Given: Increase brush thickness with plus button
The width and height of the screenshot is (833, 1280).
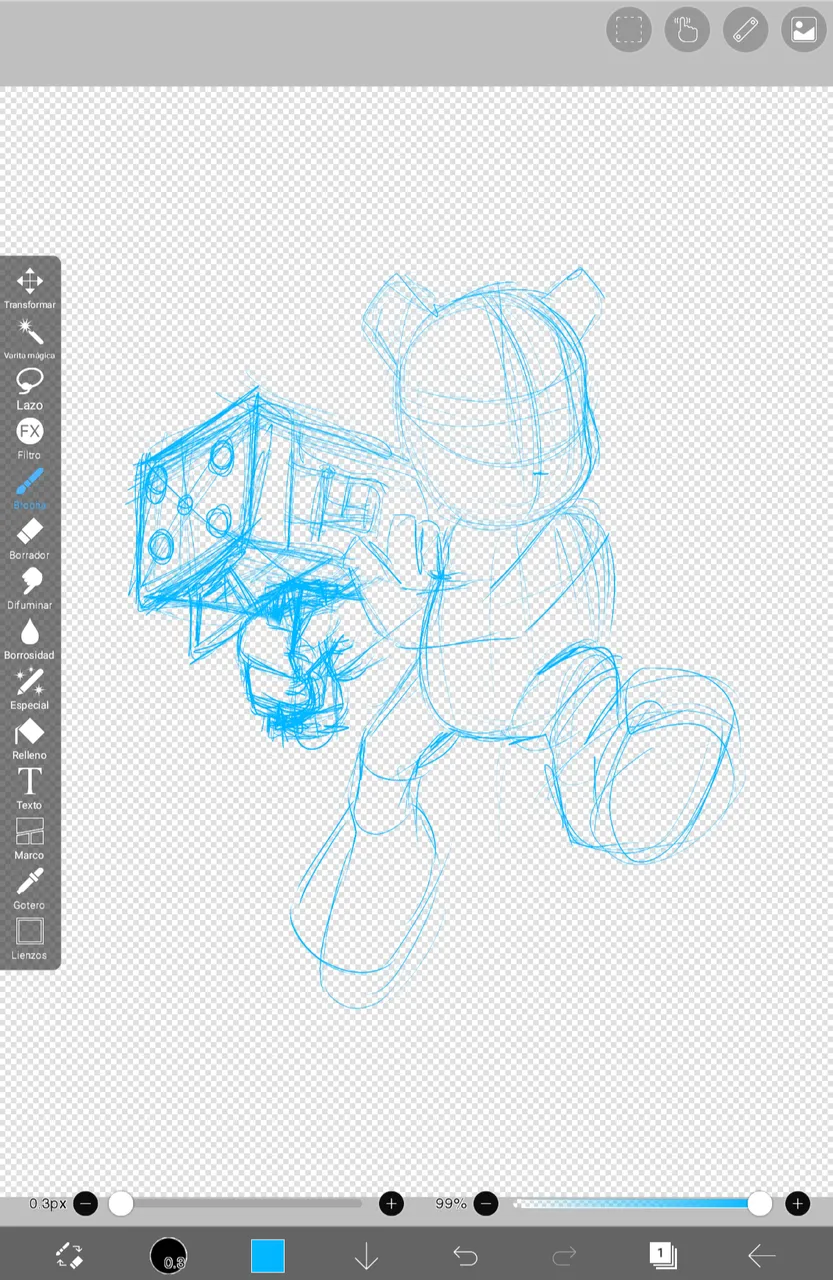Looking at the screenshot, I should 391,1203.
